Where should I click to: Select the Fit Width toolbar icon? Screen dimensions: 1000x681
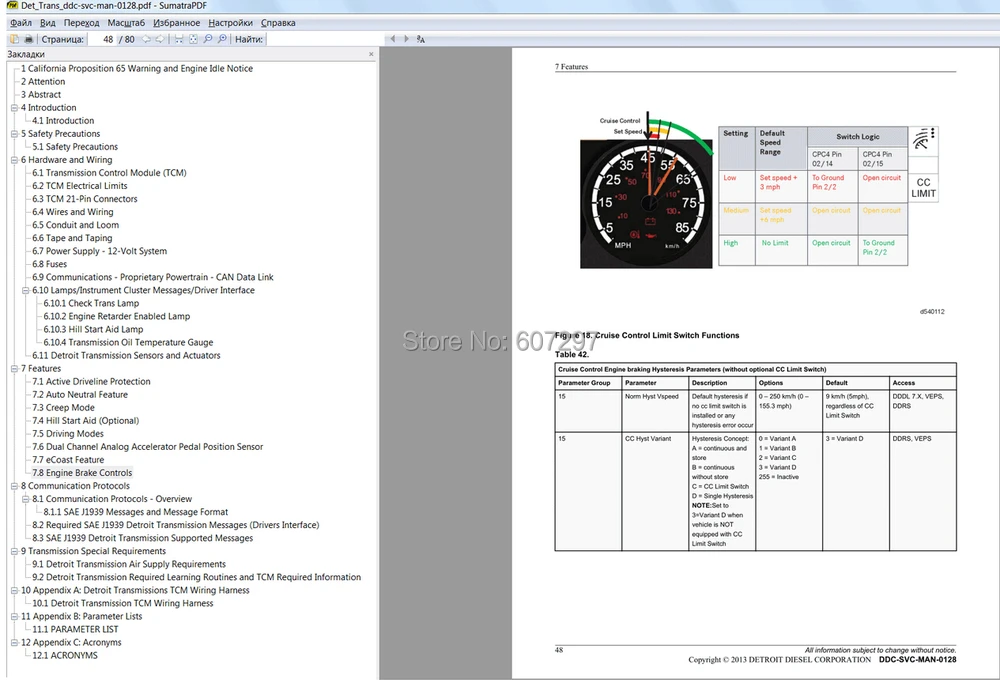point(179,39)
